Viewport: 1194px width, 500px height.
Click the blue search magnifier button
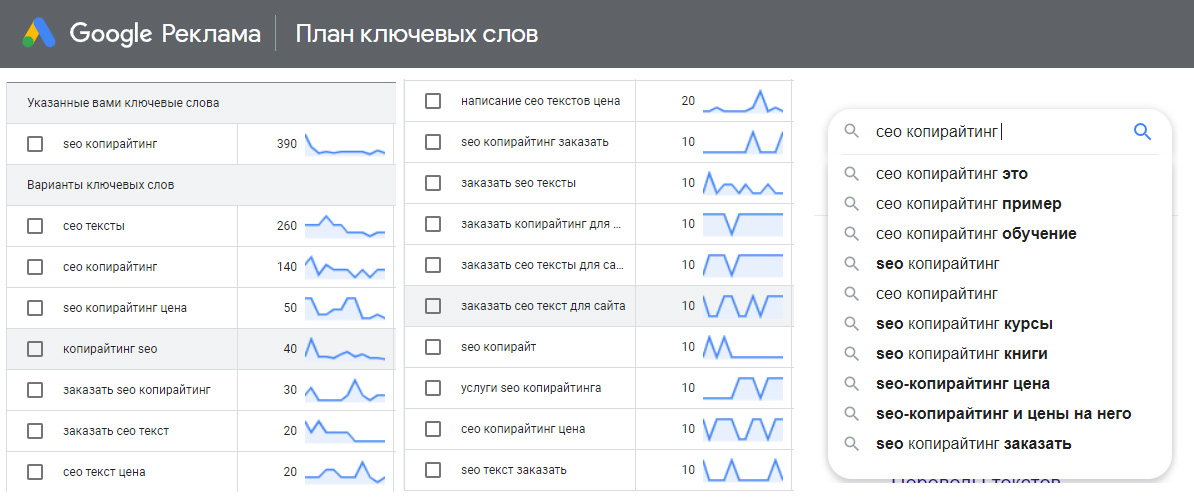pyautogui.click(x=1142, y=131)
